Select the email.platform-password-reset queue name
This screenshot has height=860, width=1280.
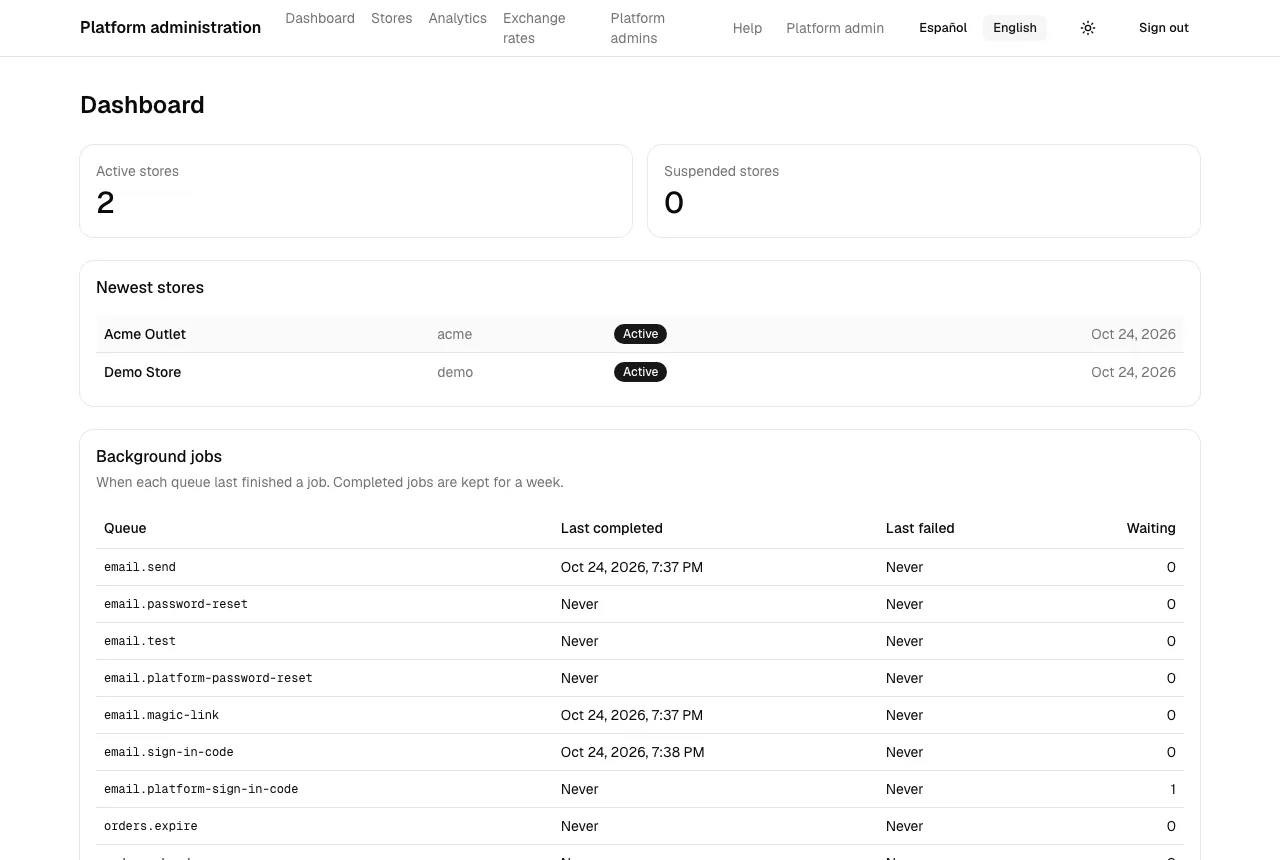tap(208, 678)
